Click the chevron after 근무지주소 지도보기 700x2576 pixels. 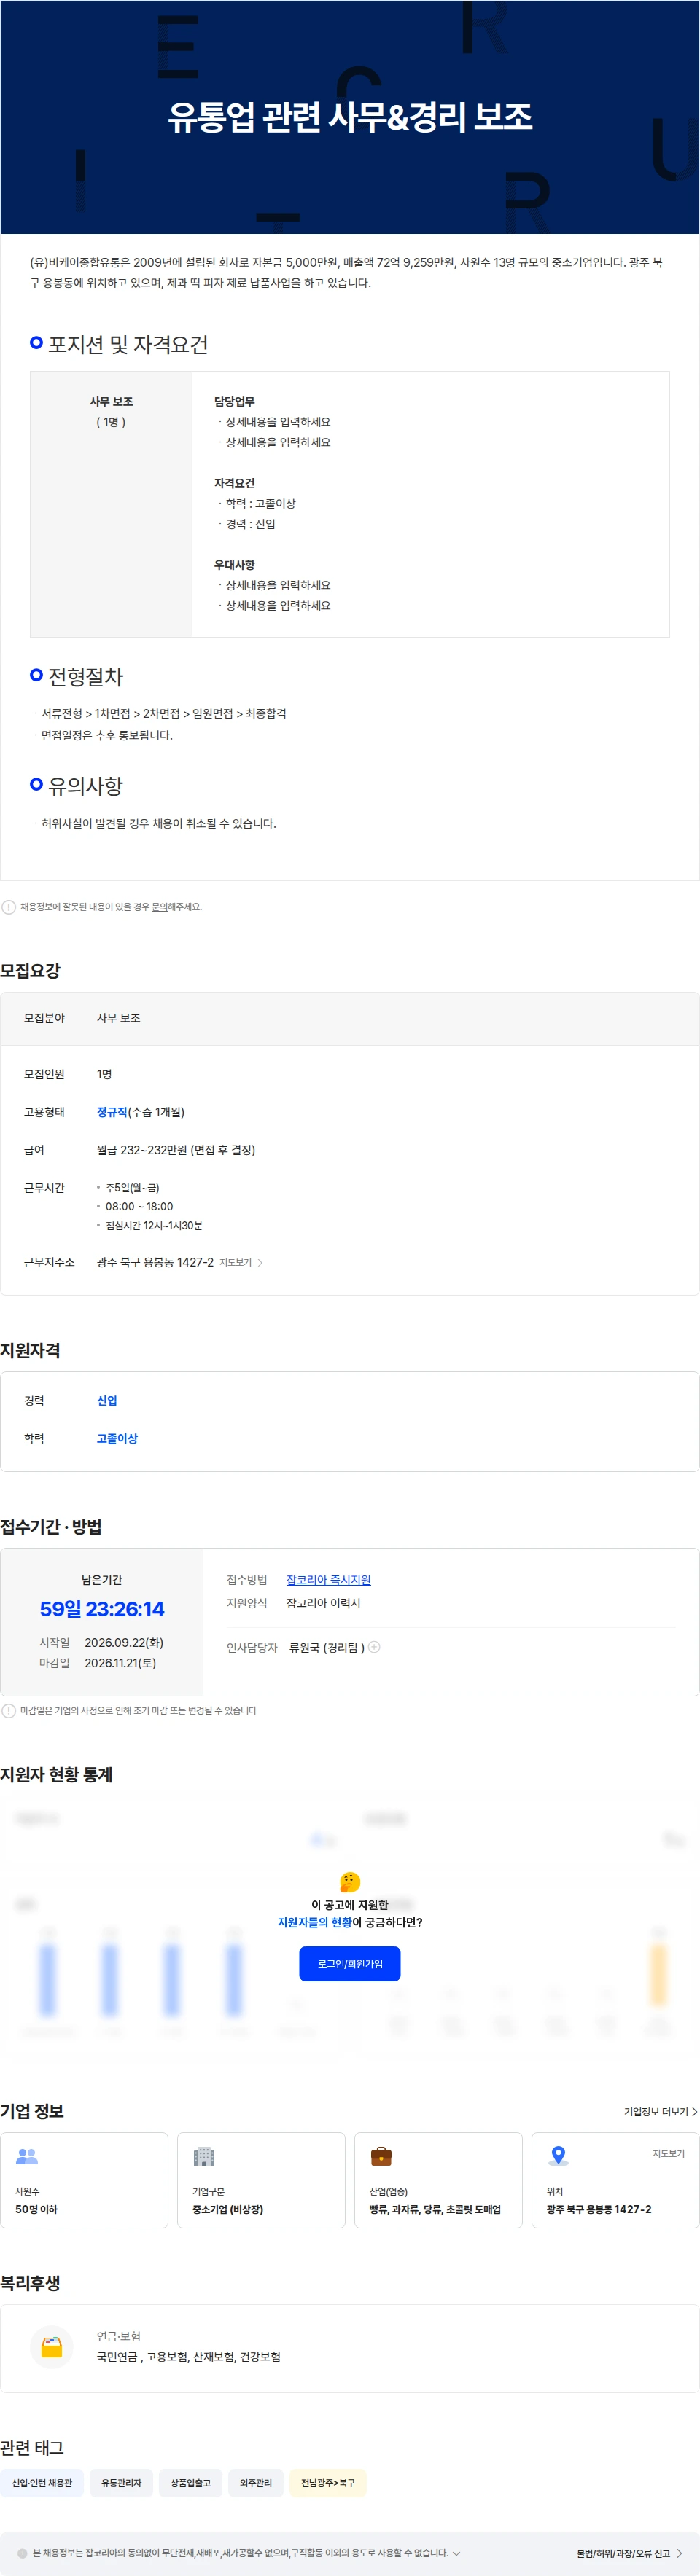(260, 1262)
